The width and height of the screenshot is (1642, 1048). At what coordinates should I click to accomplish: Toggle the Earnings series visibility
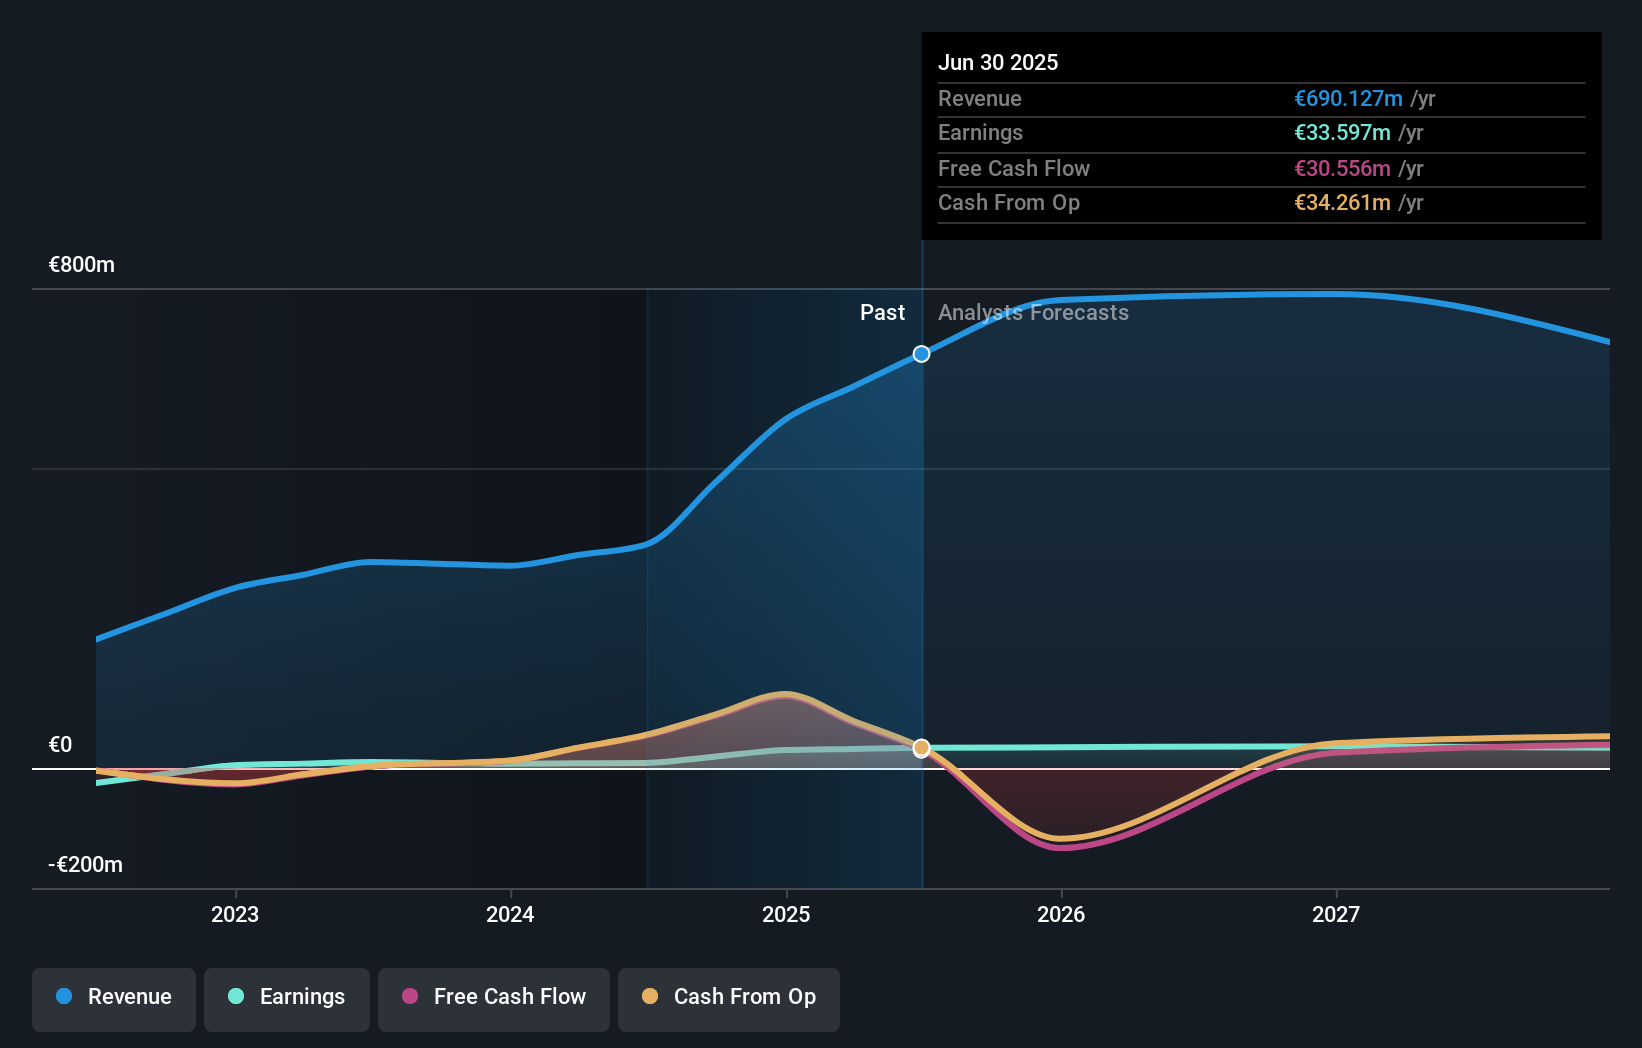(287, 997)
